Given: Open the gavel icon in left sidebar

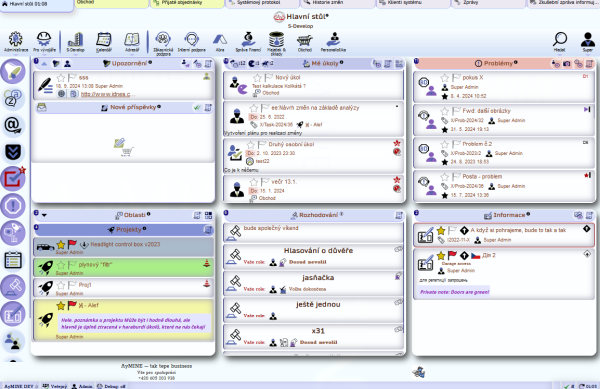Looking at the screenshot, I should coord(13,287).
